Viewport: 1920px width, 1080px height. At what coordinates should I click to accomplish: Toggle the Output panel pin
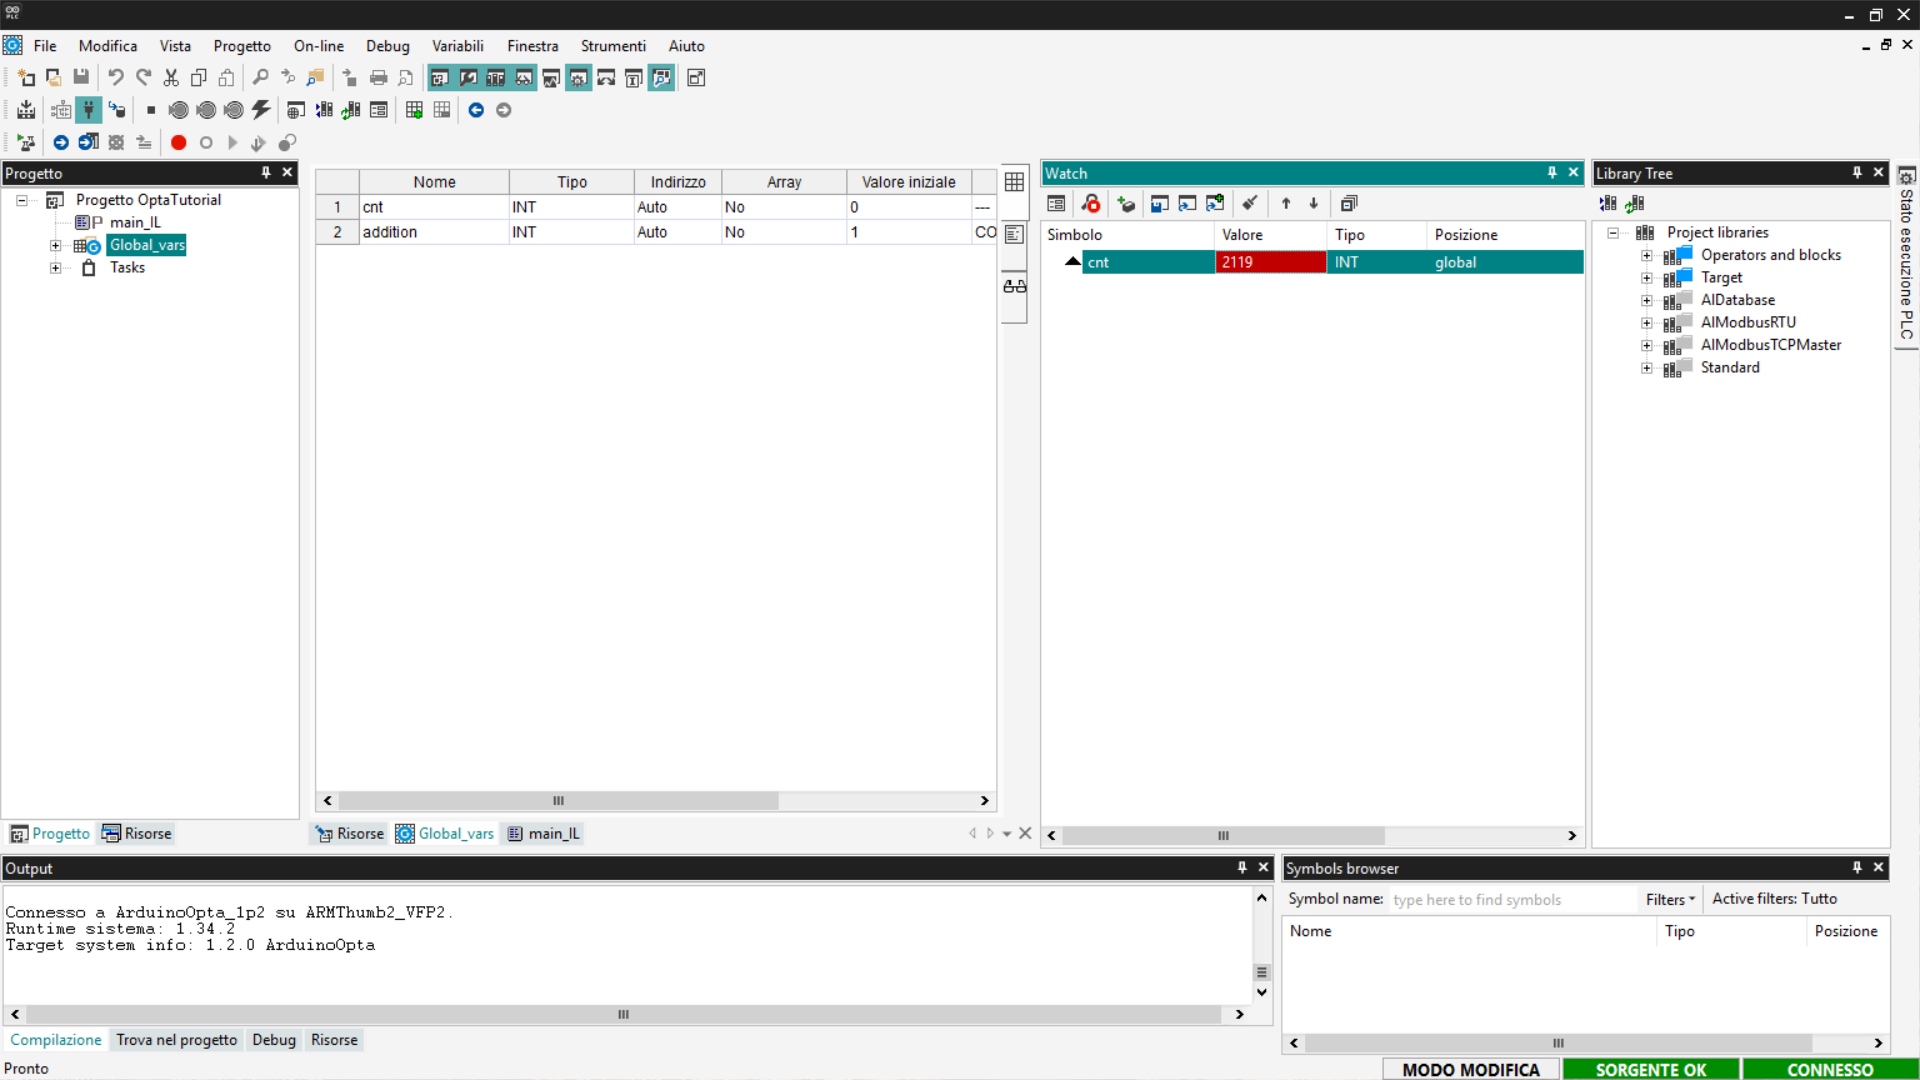[1242, 868]
